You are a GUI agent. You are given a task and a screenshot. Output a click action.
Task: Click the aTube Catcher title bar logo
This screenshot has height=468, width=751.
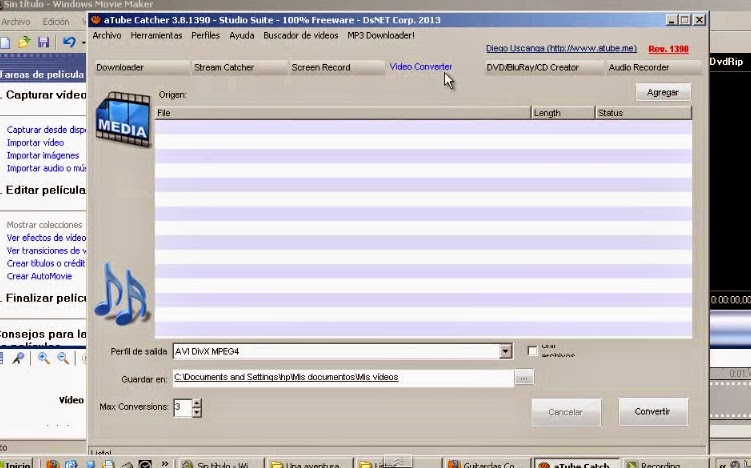tap(96, 20)
